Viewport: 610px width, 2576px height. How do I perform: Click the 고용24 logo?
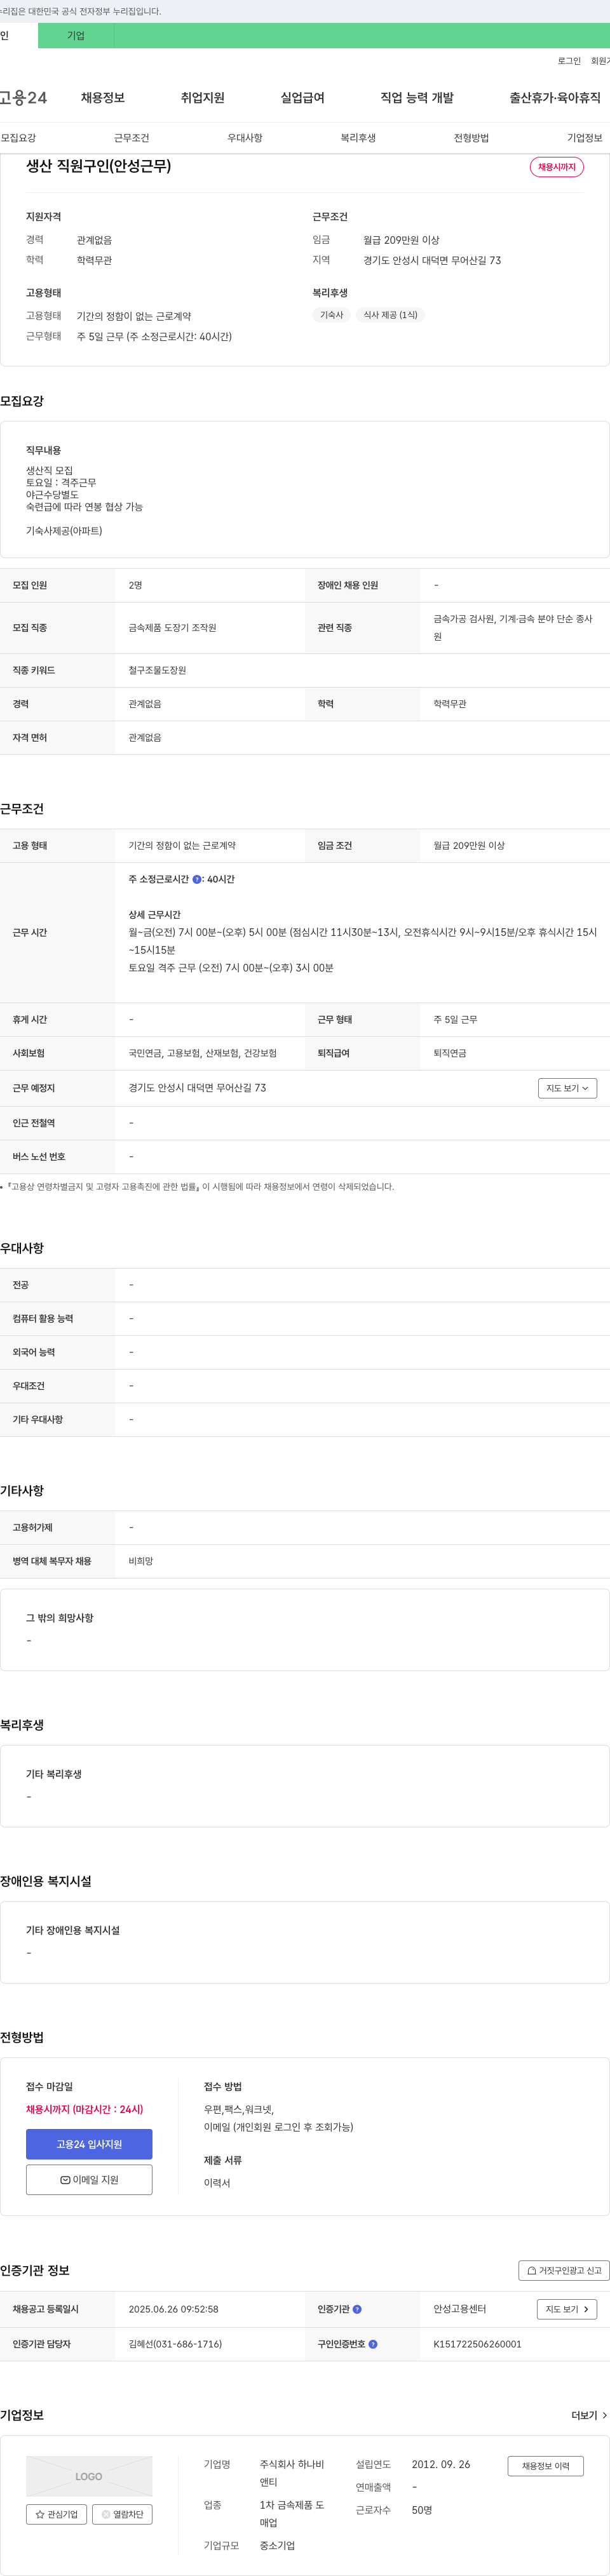coord(23,98)
